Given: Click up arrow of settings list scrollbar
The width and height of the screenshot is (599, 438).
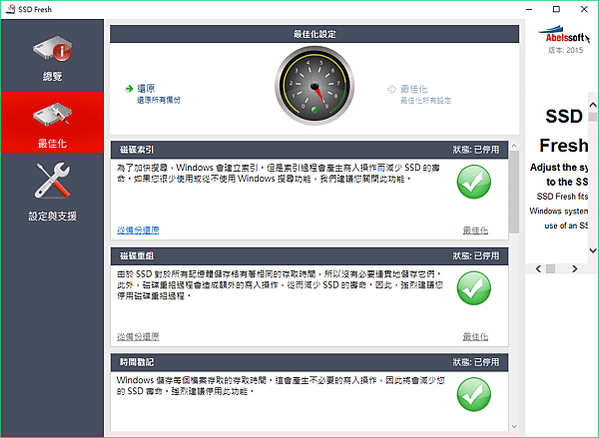Looking at the screenshot, I should pyautogui.click(x=514, y=146).
